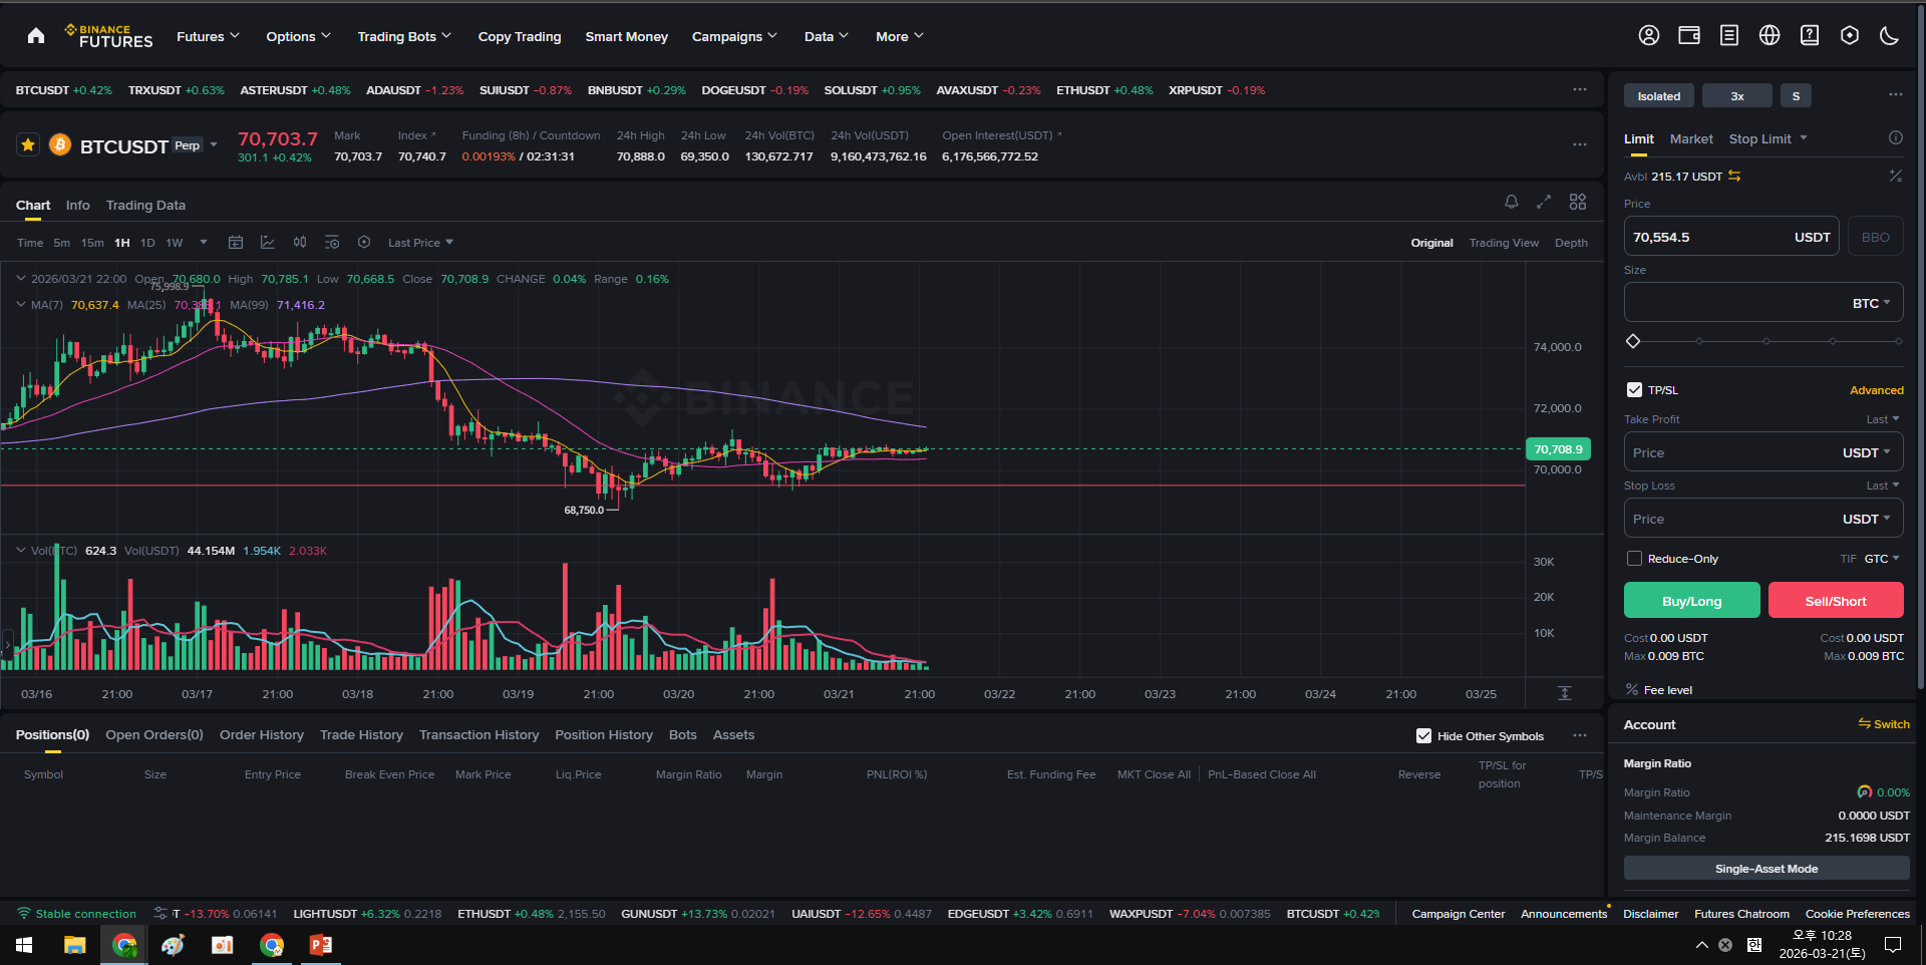The height and width of the screenshot is (965, 1926).
Task: Open positions panel three-dot menu
Action: (1579, 736)
